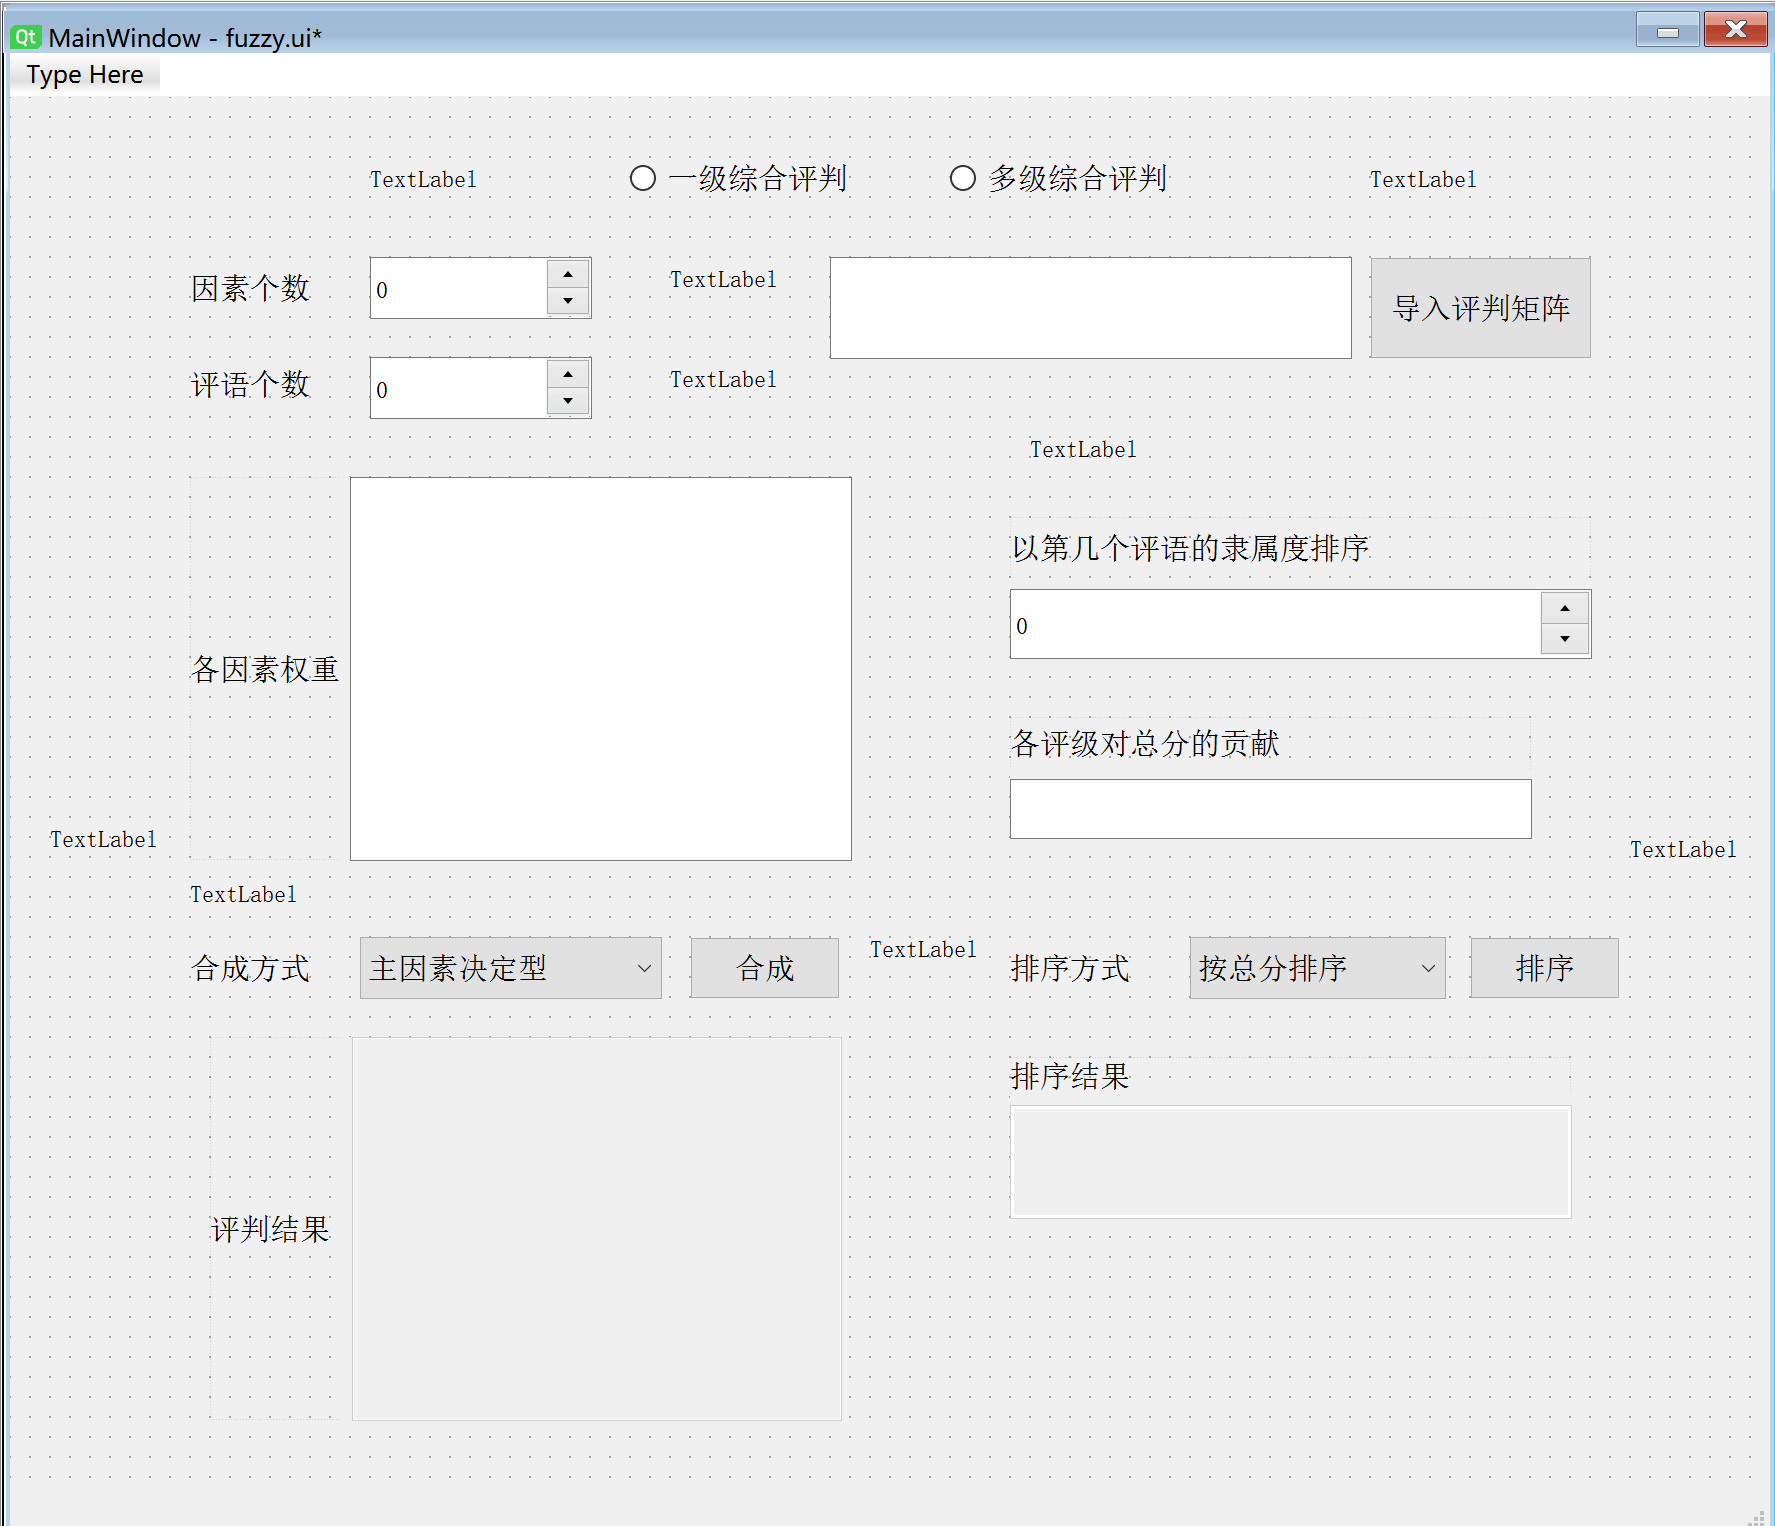Image resolution: width=1775 pixels, height=1526 pixels.
Task: Open the 按总分排序 combo box
Action: point(1317,968)
